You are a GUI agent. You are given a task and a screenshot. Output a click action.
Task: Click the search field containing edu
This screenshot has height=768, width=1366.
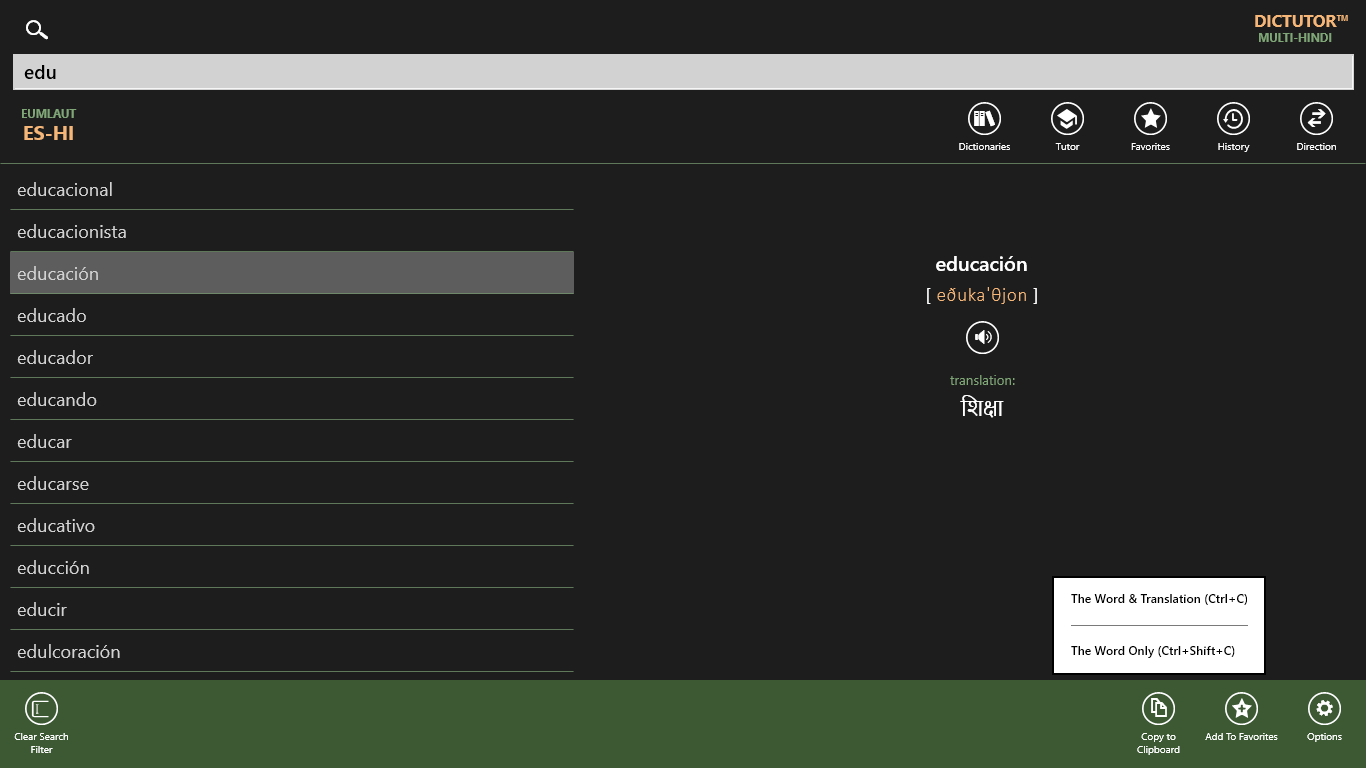tap(683, 72)
